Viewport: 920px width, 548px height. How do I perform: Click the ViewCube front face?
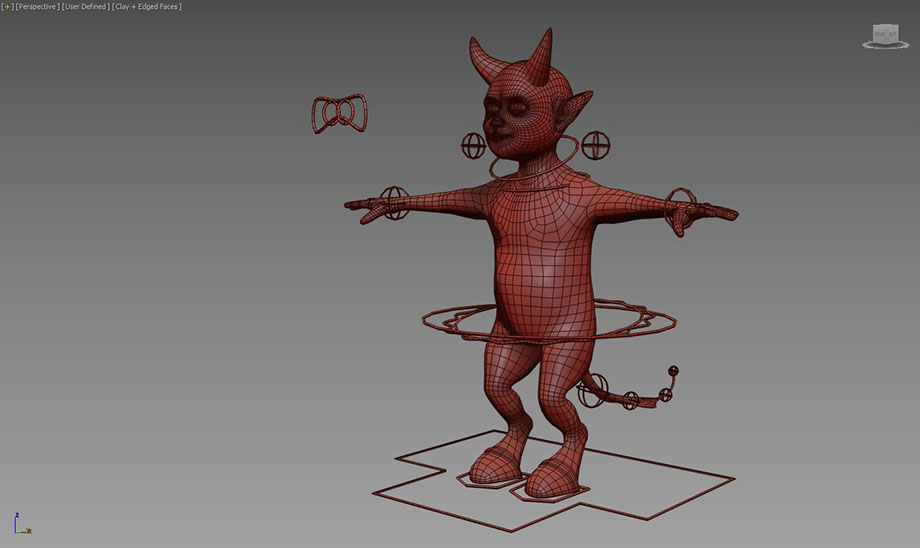coord(884,33)
